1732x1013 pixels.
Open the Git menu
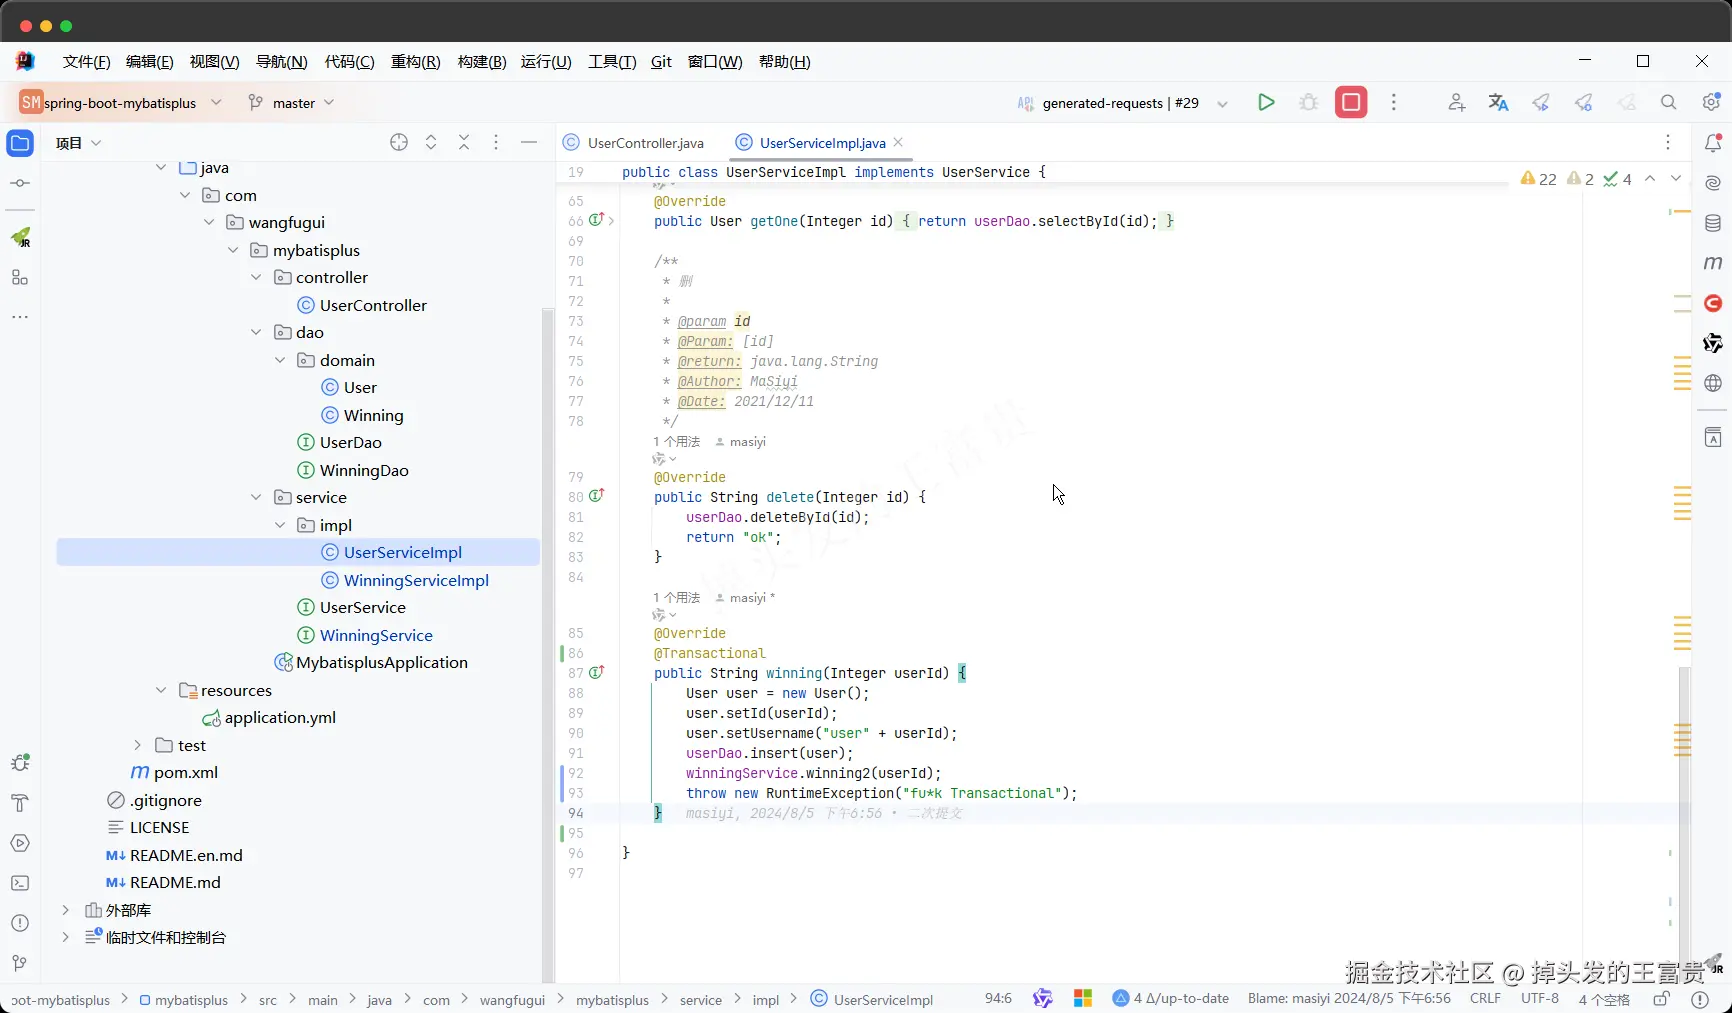pos(661,62)
